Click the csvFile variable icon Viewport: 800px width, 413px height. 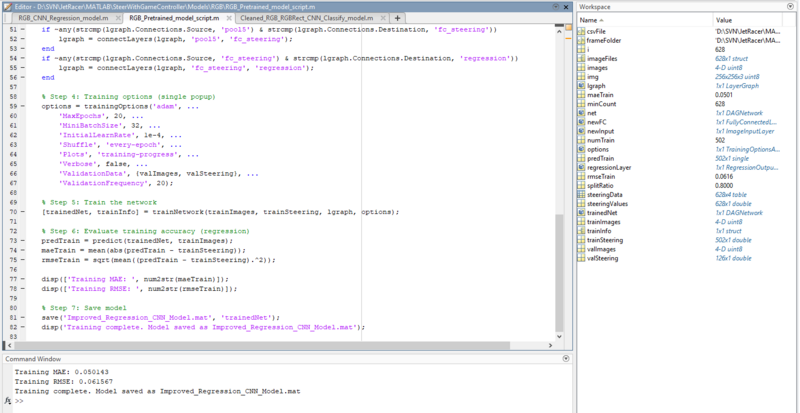click(x=583, y=30)
